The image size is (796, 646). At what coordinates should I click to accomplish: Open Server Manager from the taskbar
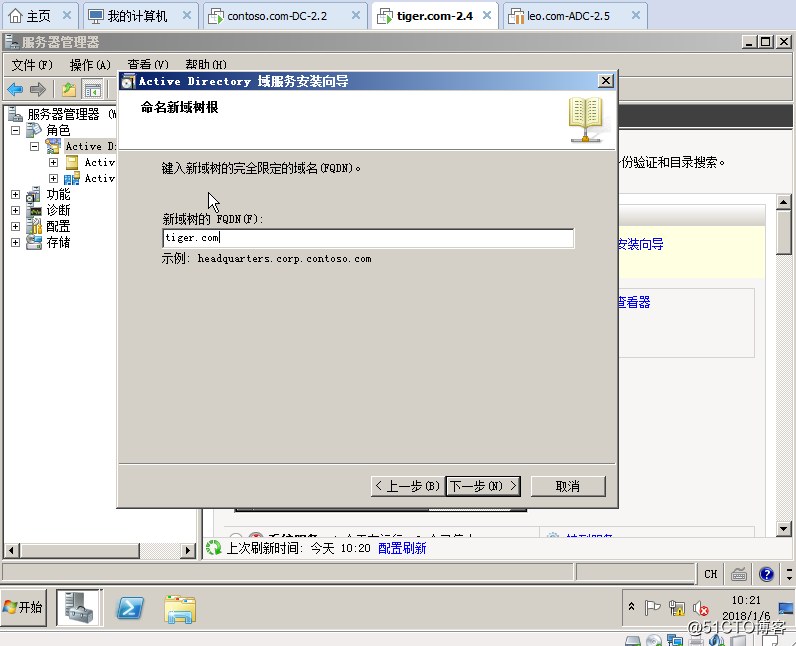78,607
